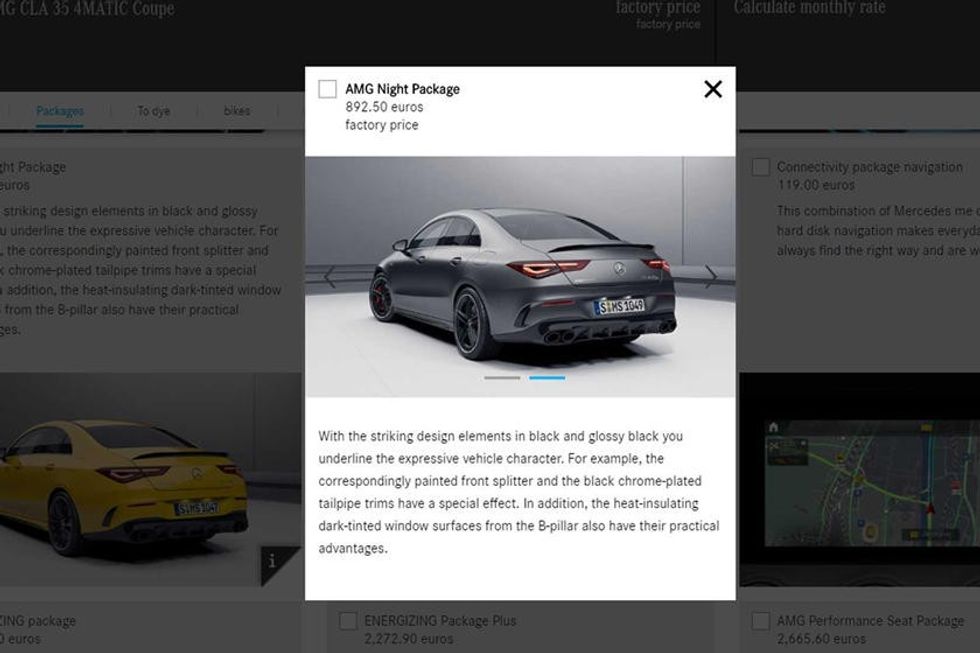This screenshot has width=980, height=653.
Task: Open the To dye tab
Action: pyautogui.click(x=154, y=111)
